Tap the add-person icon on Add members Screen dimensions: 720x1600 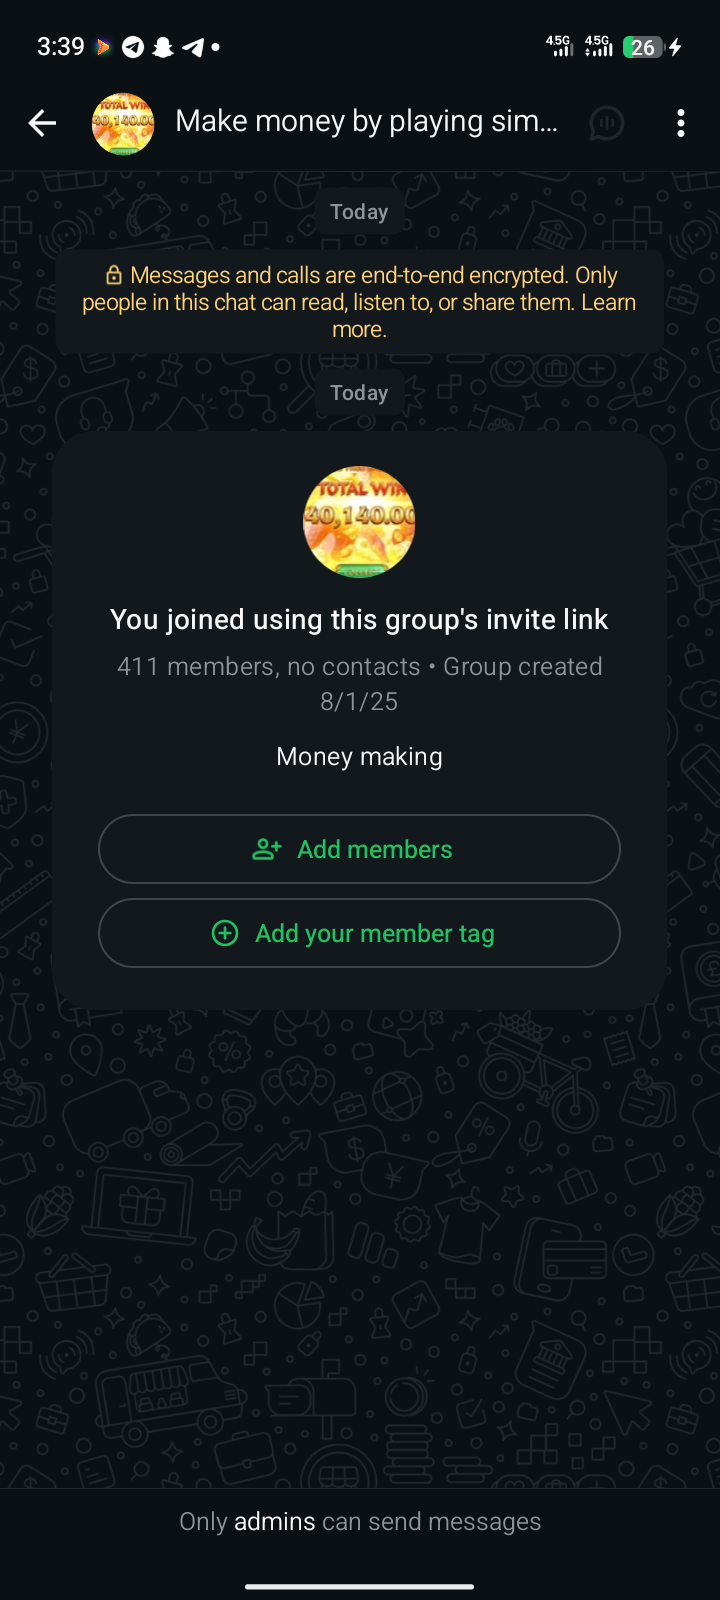pos(267,849)
